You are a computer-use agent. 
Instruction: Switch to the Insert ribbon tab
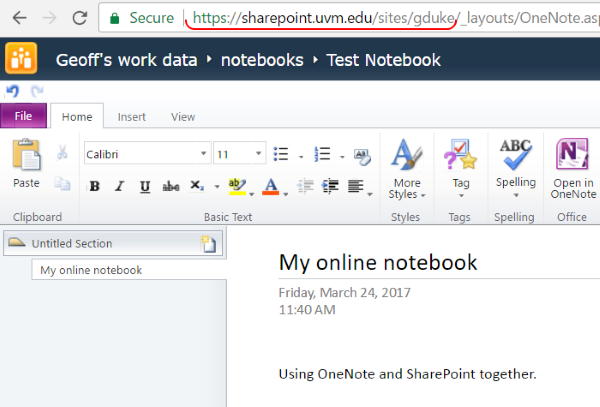132,117
